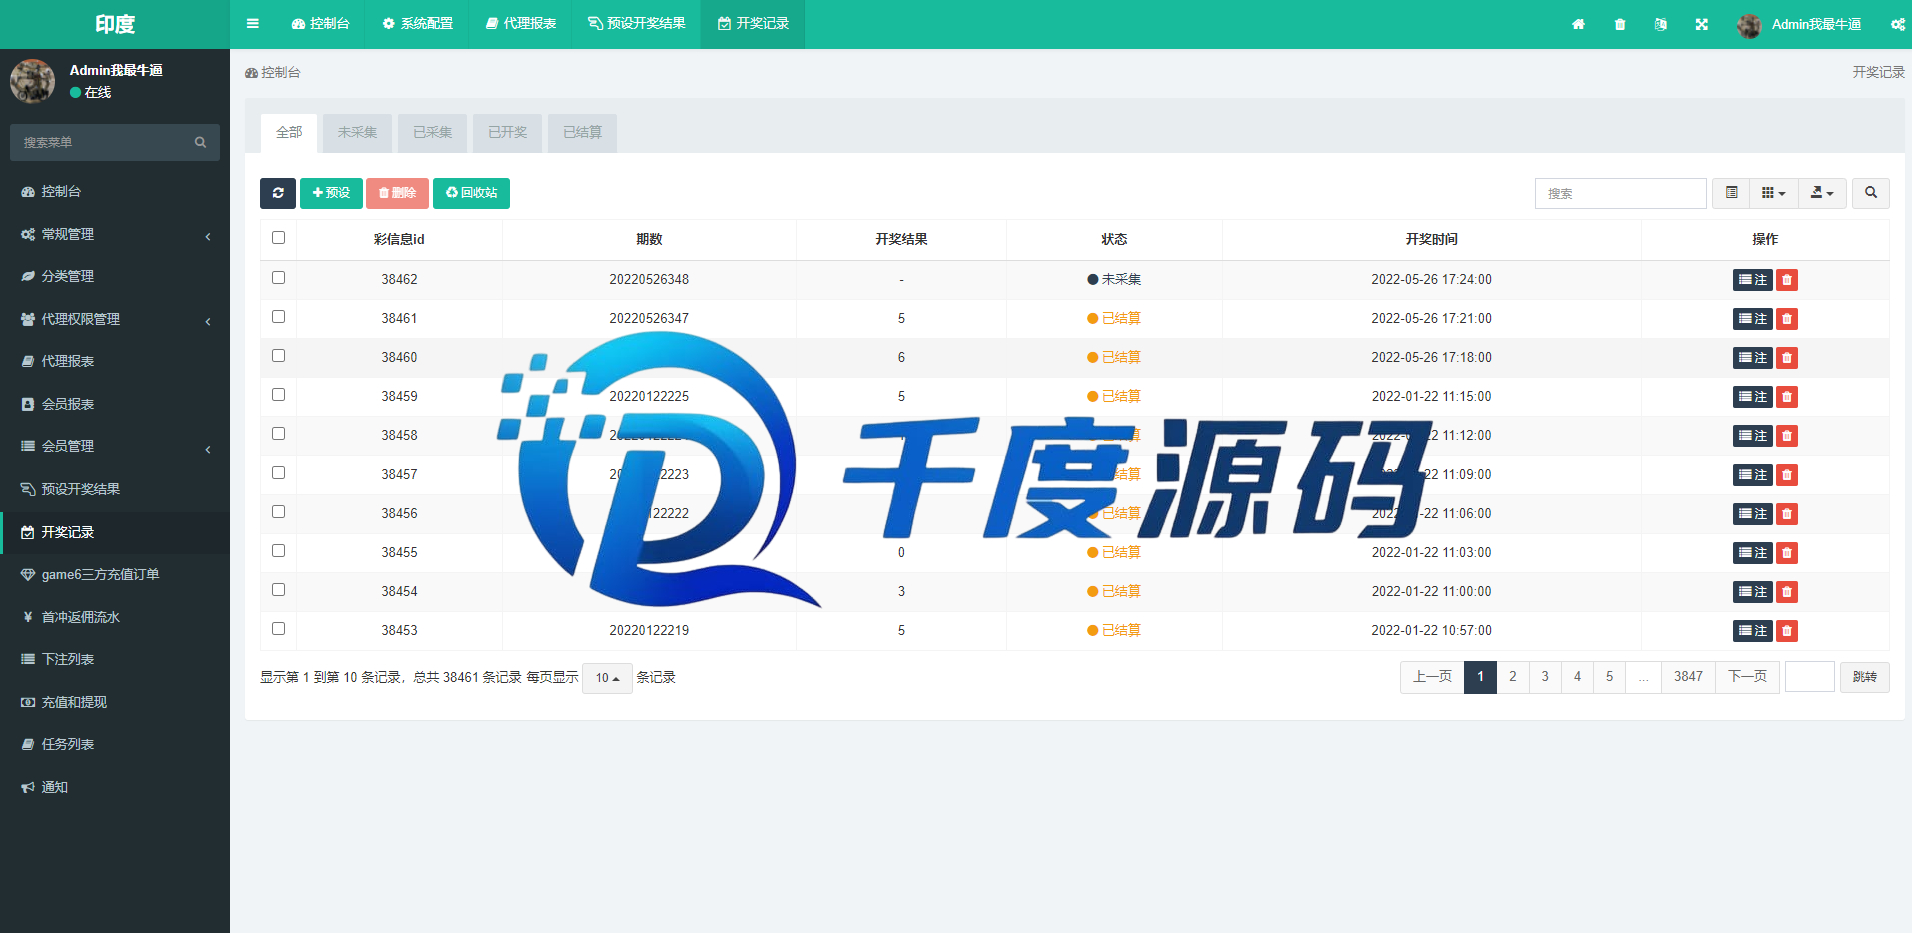
Task: Check the box for row 38453
Action: (278, 629)
